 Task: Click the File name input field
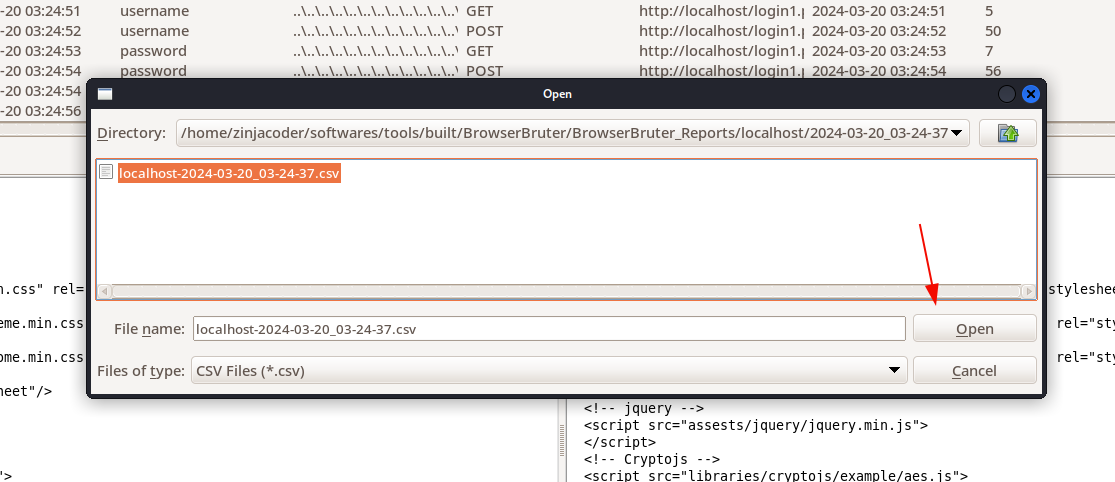549,328
